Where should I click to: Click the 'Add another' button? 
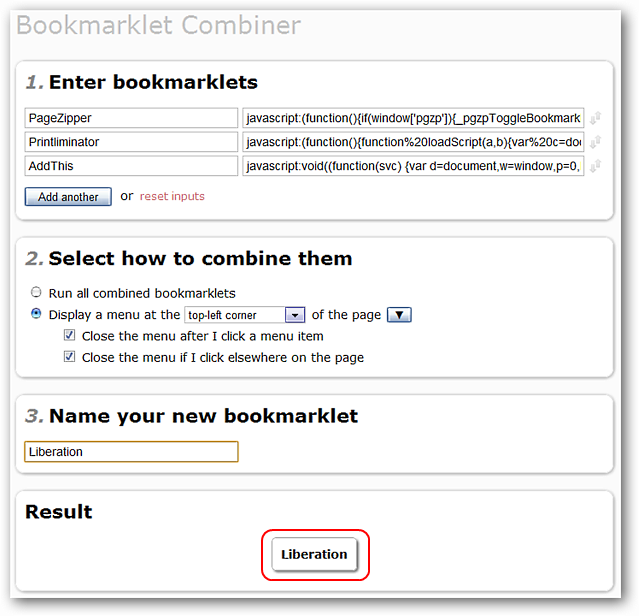(x=68, y=197)
